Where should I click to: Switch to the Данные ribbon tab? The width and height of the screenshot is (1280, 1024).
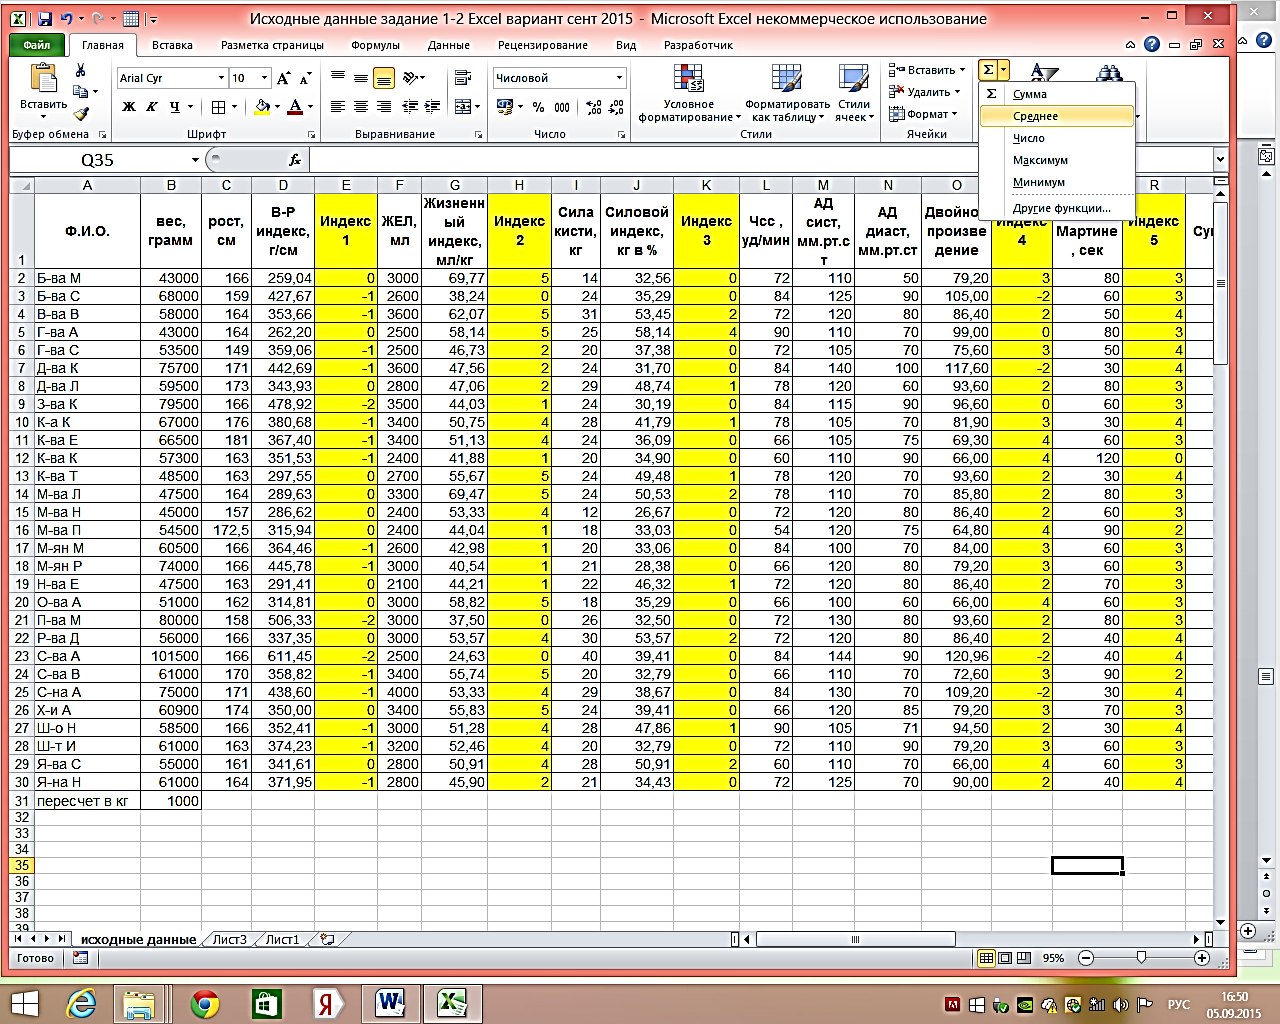coord(448,45)
